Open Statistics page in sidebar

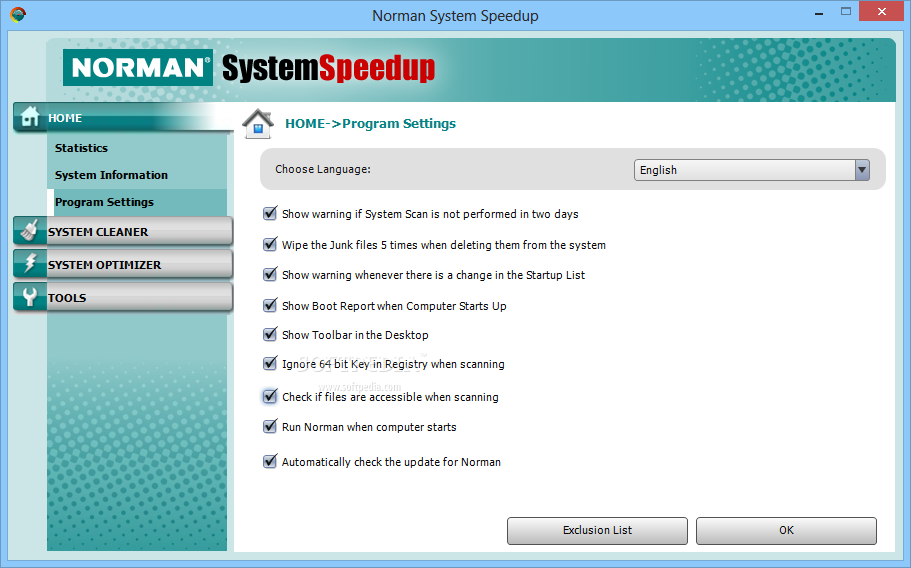click(x=81, y=148)
